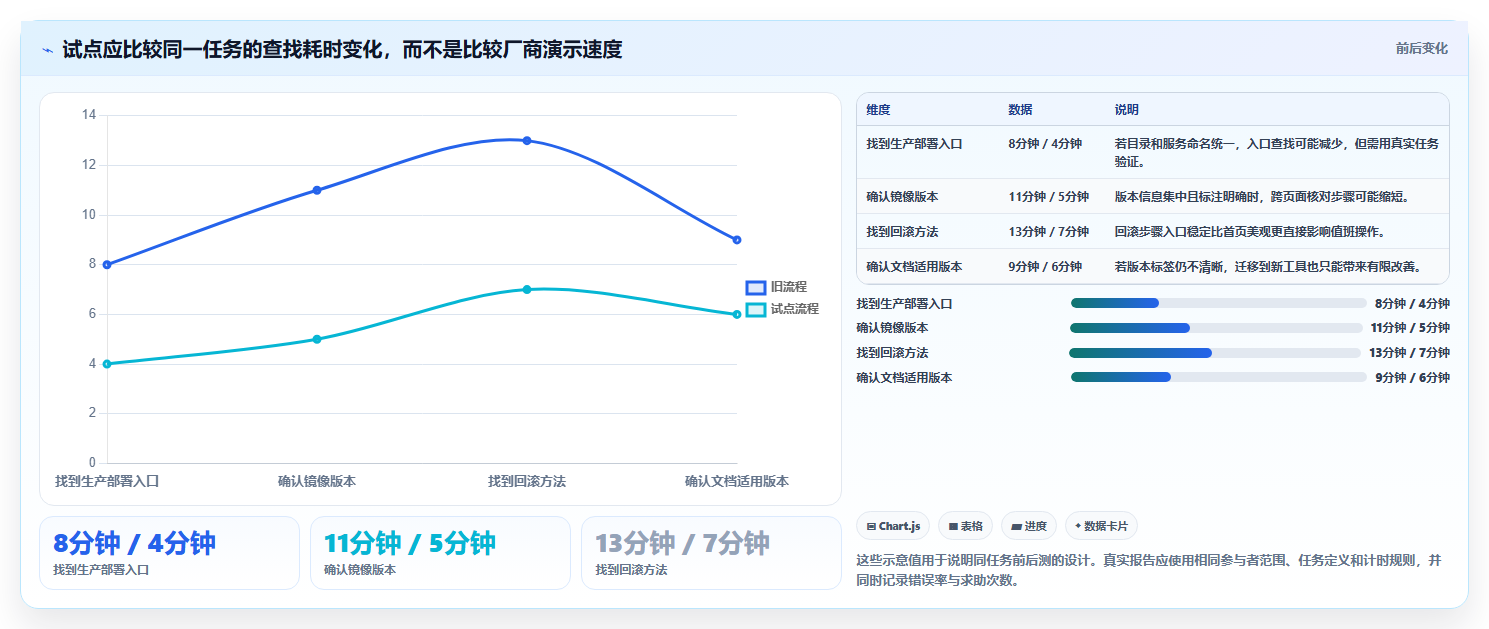Click the 数据卡片 chip icon
Screen dimensions: 1489x629
(1078, 526)
